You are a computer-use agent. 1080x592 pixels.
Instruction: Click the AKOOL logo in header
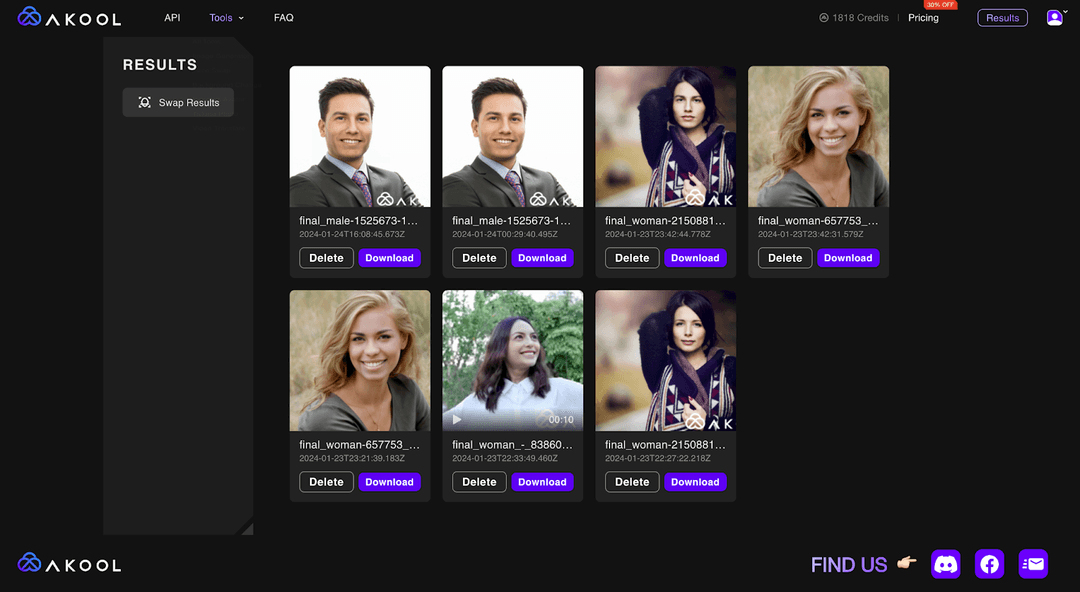coord(69,17)
